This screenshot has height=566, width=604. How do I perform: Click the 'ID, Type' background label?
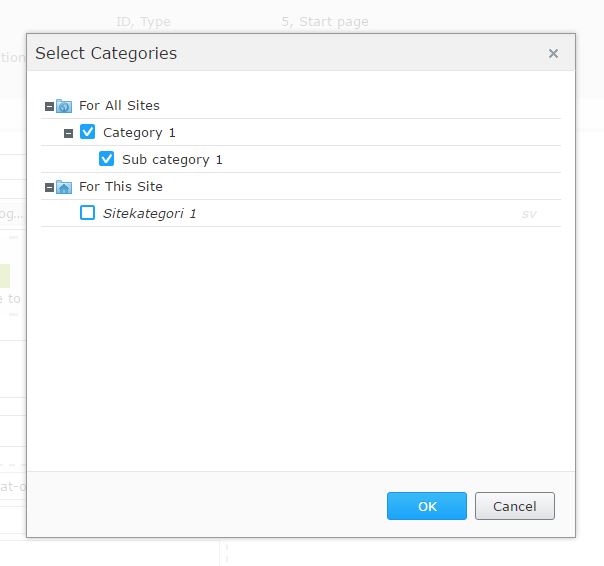(x=143, y=22)
